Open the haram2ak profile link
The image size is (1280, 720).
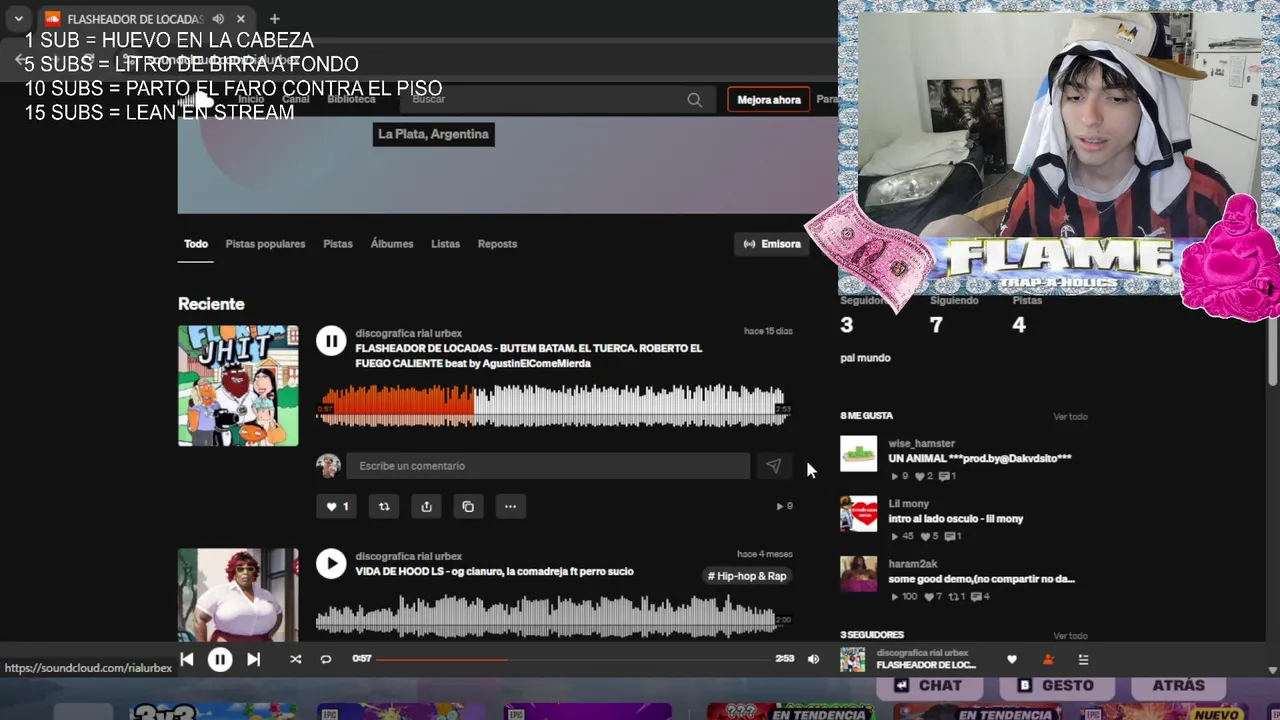pyautogui.click(x=912, y=564)
